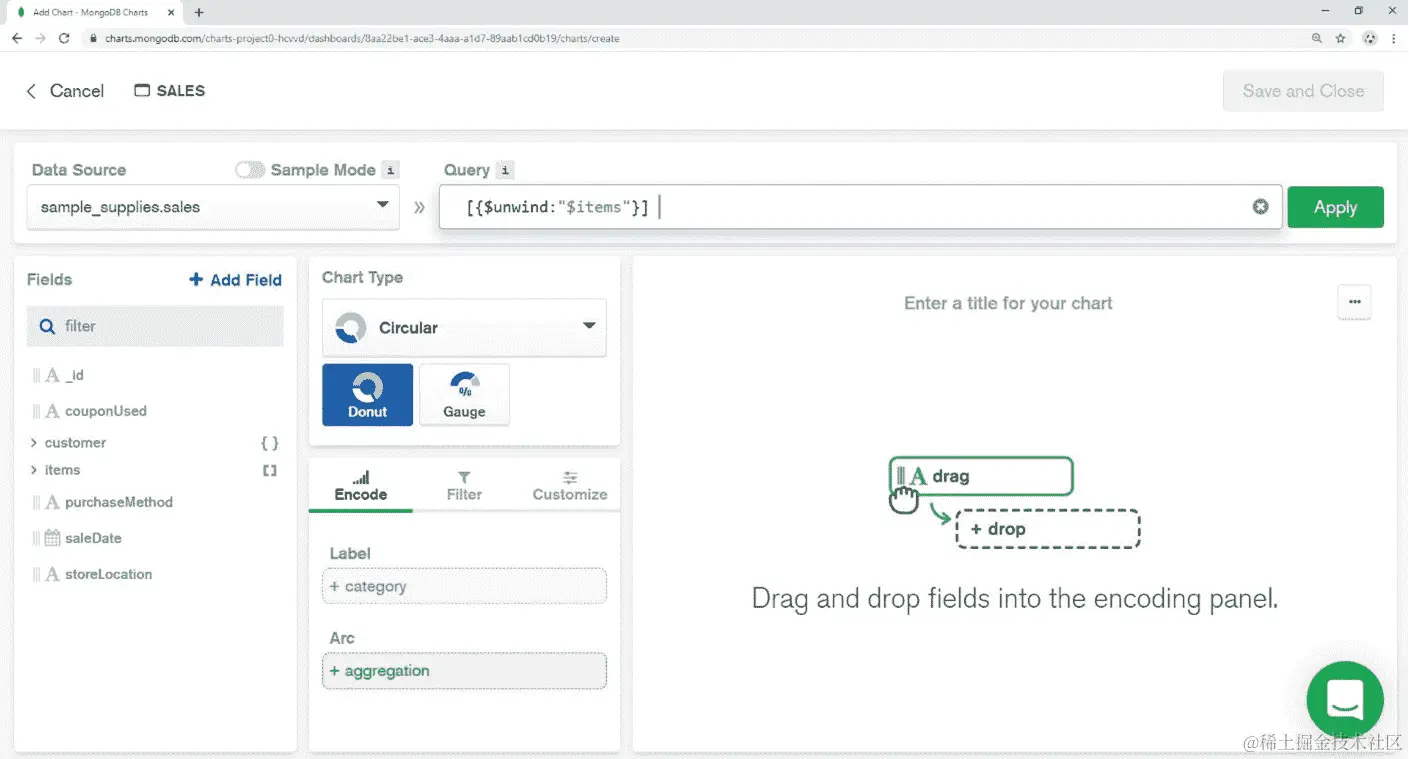This screenshot has width=1409, height=759.
Task: Click Save and Close
Action: (1303, 91)
